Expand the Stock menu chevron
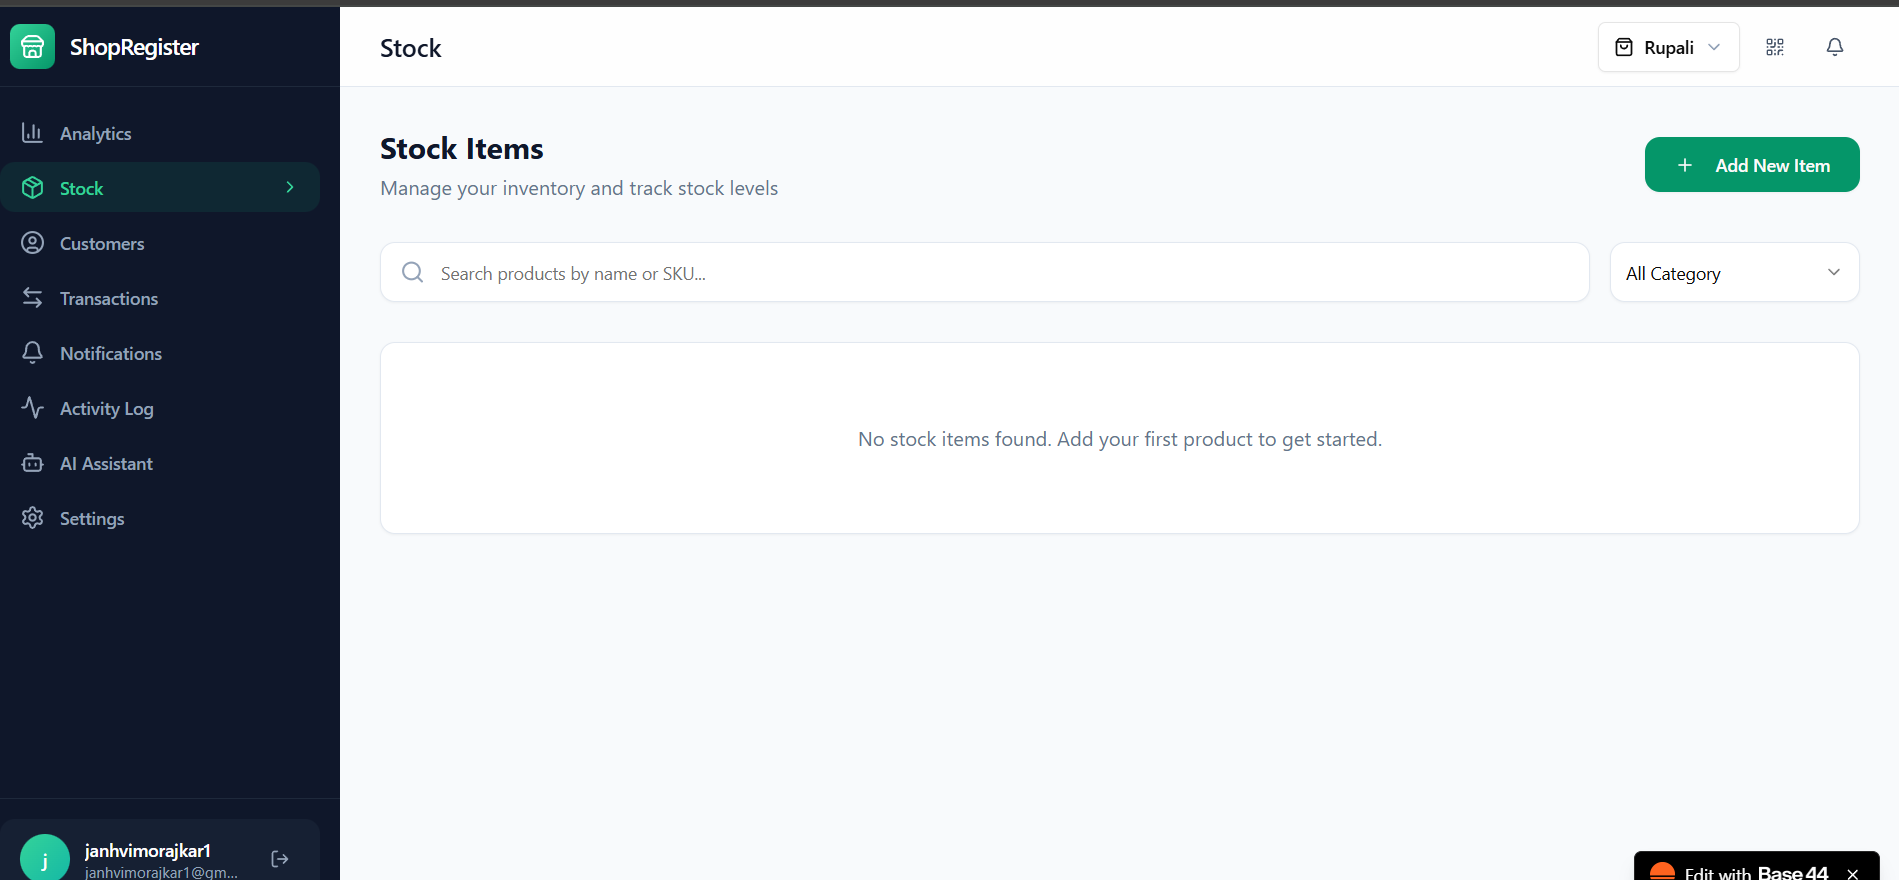1899x880 pixels. (290, 187)
